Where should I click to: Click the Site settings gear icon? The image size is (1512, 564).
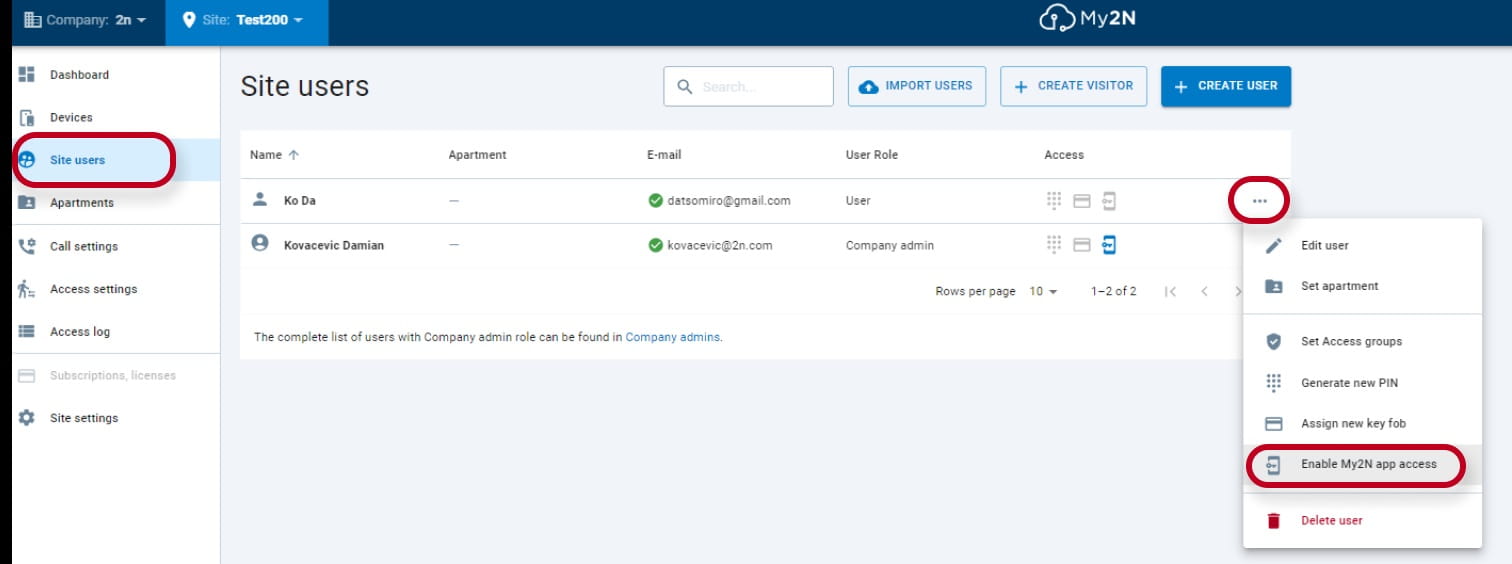pos(28,418)
